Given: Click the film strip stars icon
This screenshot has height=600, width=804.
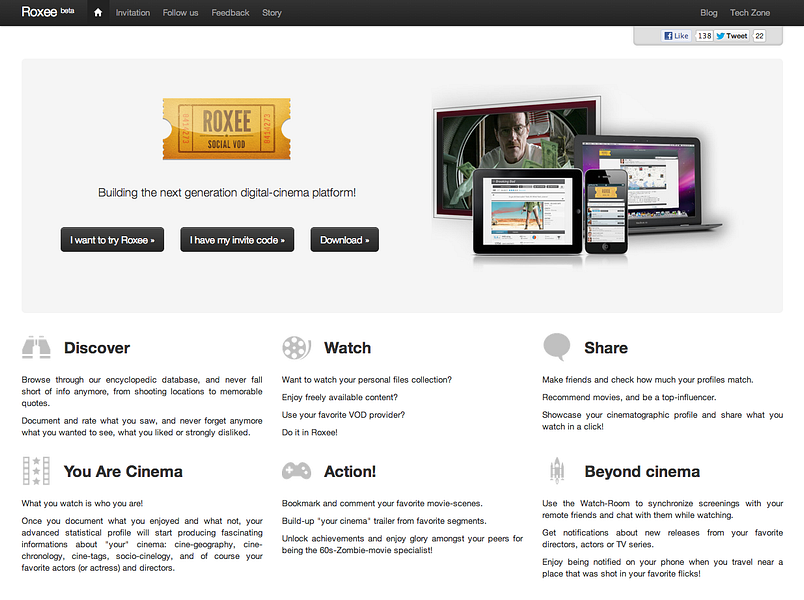Looking at the screenshot, I should (x=36, y=471).
